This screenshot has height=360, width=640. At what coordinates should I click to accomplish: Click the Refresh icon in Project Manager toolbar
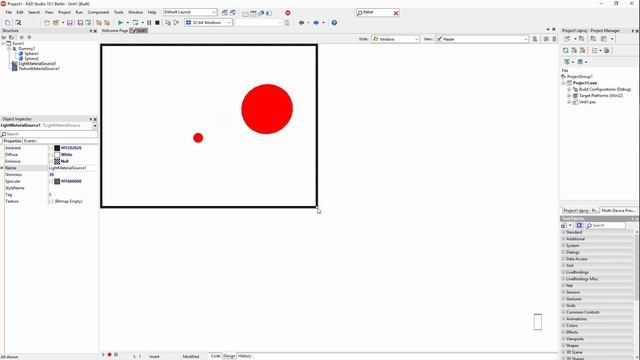coord(566,51)
